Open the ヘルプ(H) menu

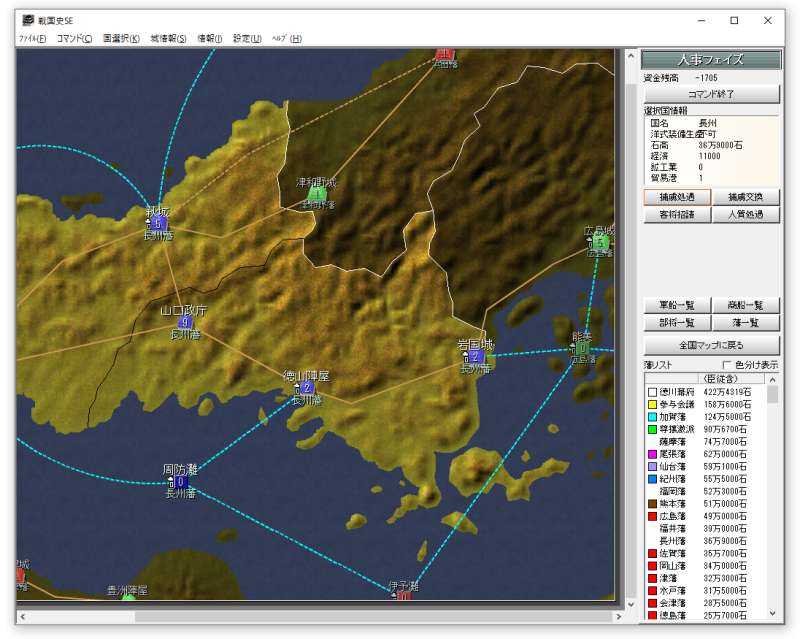coord(287,39)
